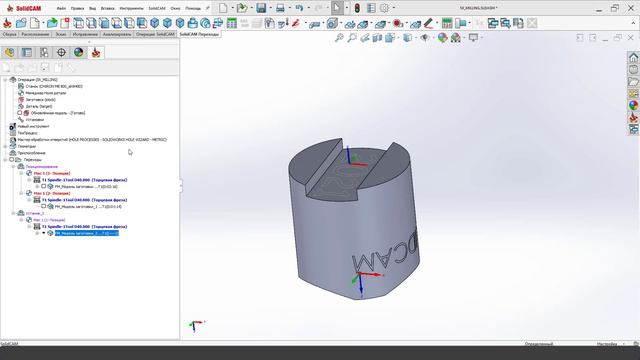The width and height of the screenshot is (640, 360).
Task: Click the view settings monitor icon
Action: tap(473, 38)
